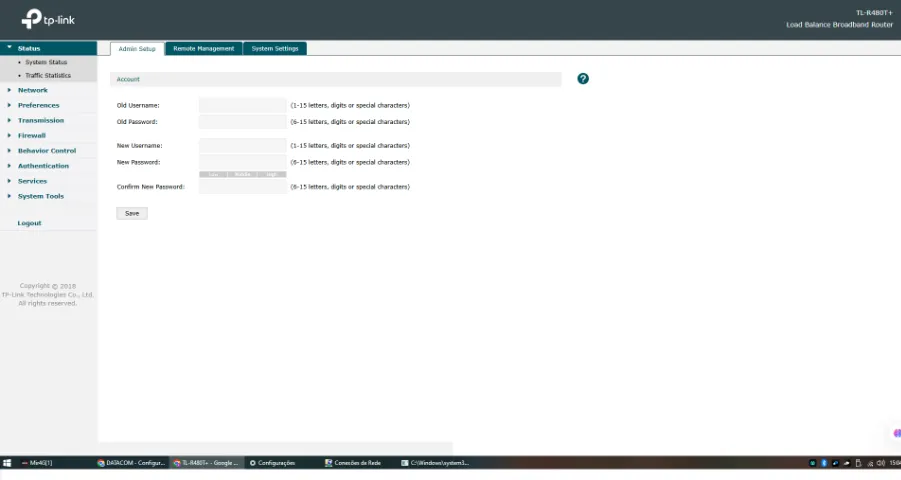Screen dimensions: 901x480
Task: Click the Logout link
Action: coord(29,223)
